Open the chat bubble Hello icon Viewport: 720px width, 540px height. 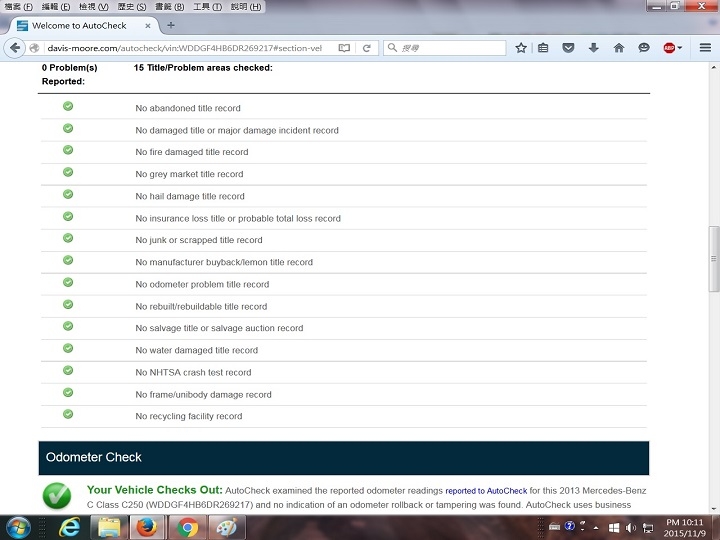click(644, 48)
